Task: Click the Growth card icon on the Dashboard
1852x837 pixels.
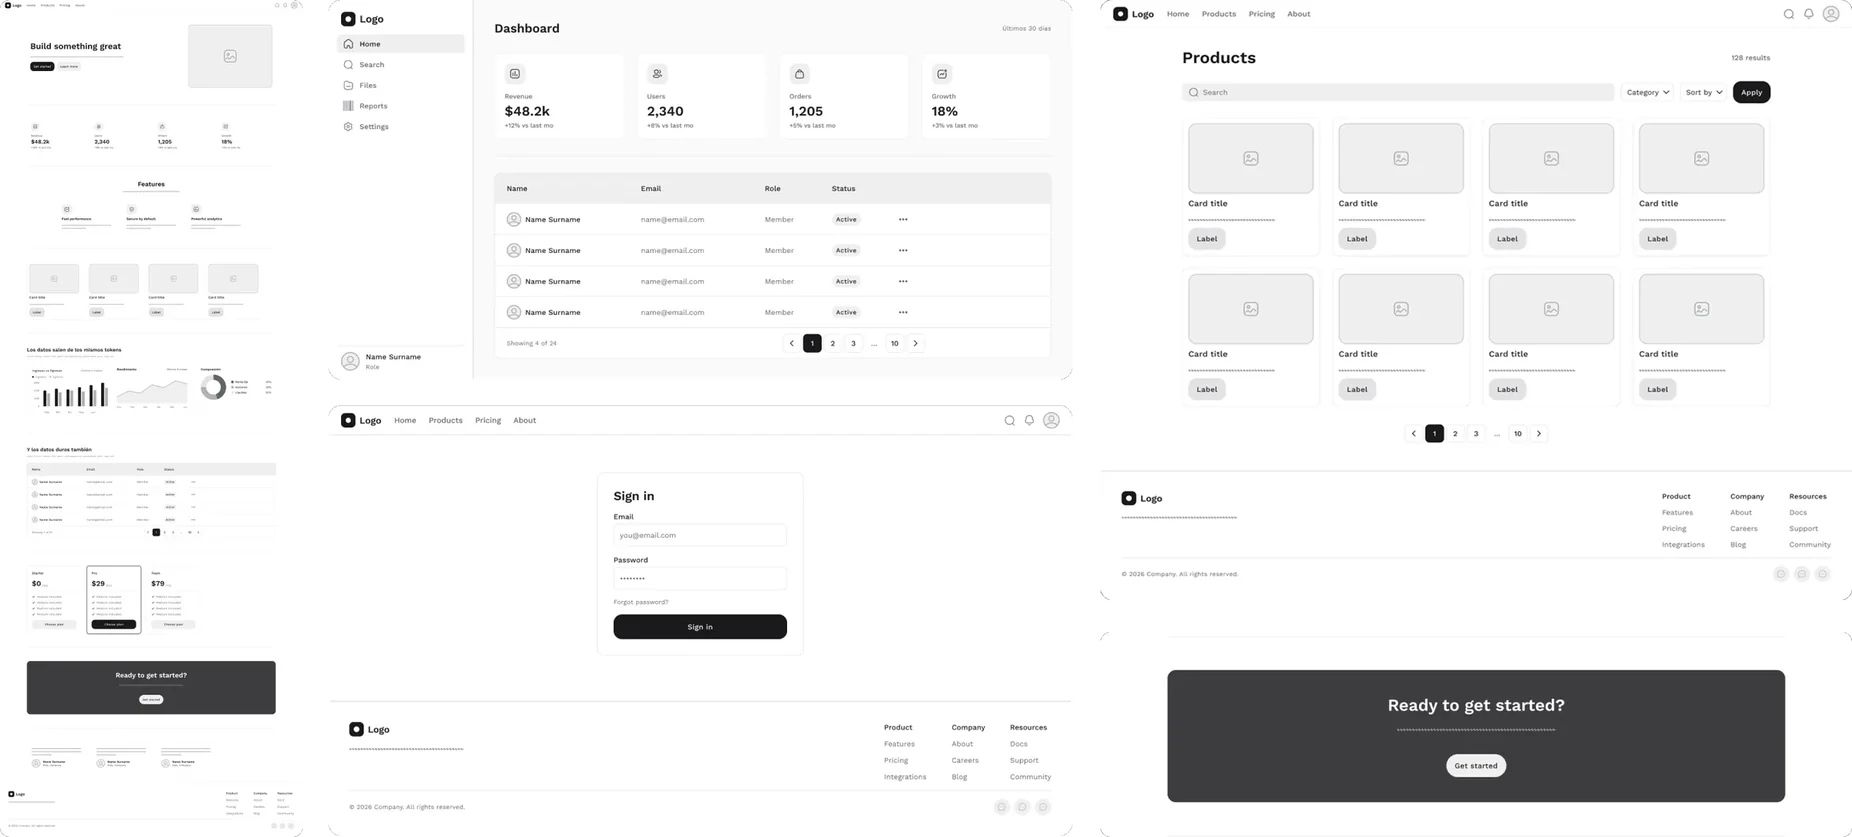Action: tap(942, 74)
